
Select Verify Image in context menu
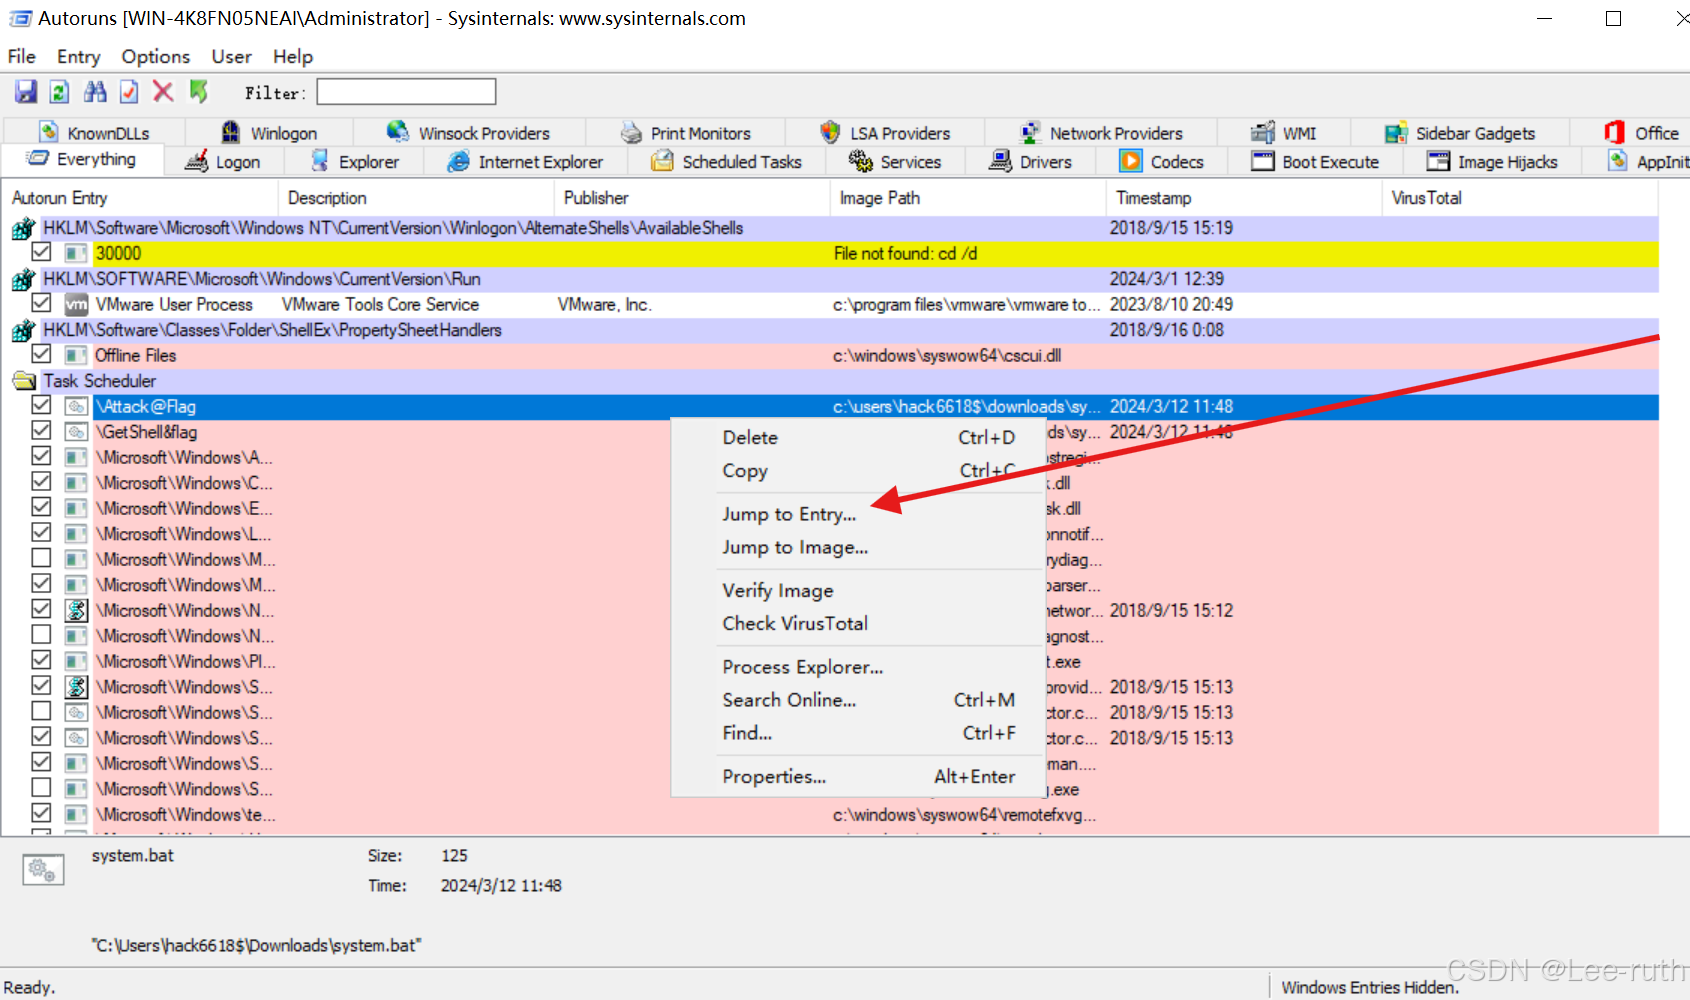point(858,590)
